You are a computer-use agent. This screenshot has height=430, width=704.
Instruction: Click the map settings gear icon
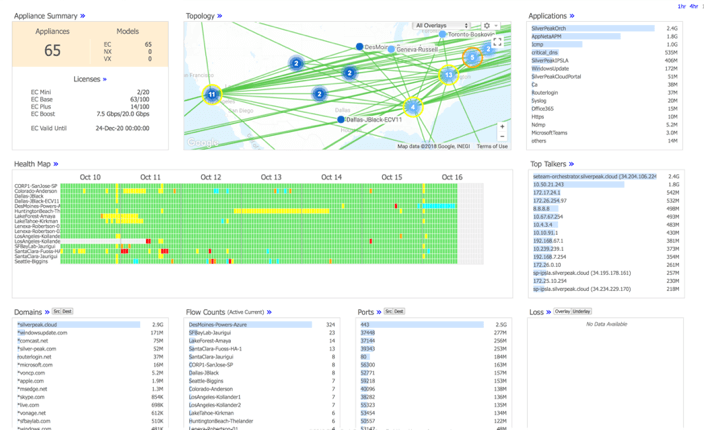pyautogui.click(x=487, y=26)
